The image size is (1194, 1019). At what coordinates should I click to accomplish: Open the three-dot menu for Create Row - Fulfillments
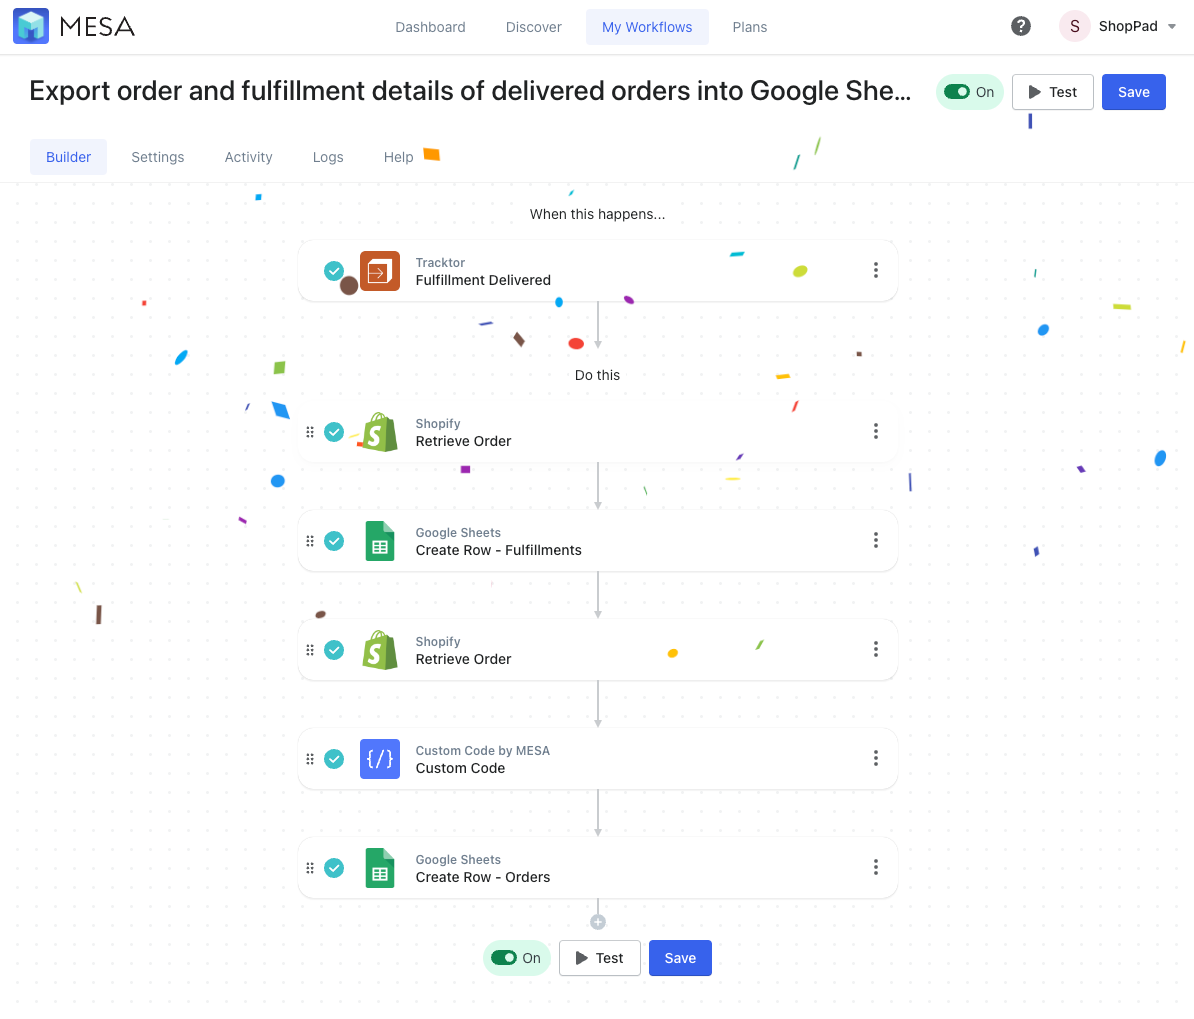[x=876, y=540]
